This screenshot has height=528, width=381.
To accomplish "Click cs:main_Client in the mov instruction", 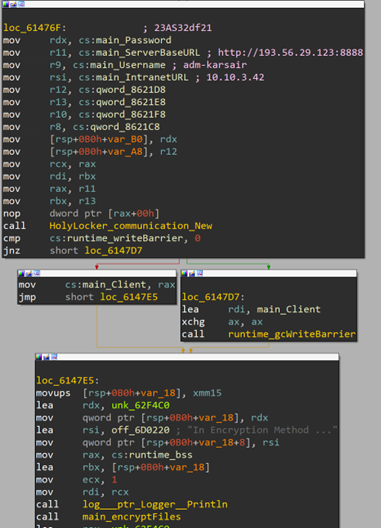I will point(106,285).
